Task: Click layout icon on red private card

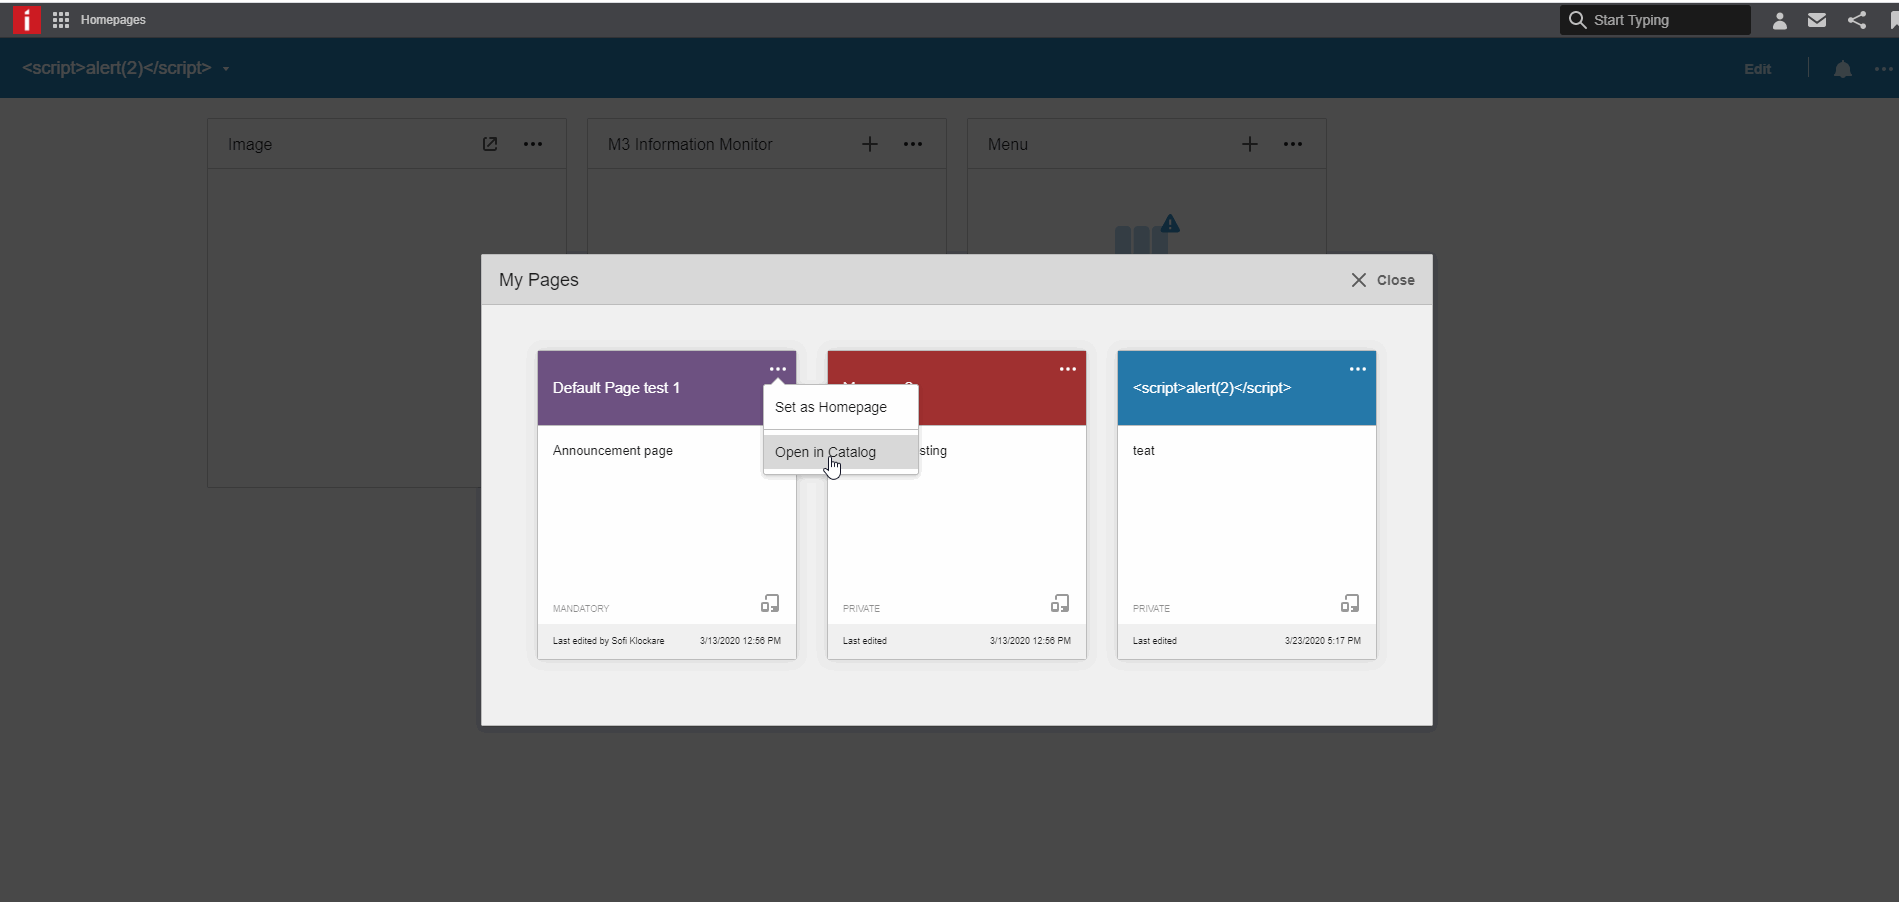Action: click(x=1060, y=603)
